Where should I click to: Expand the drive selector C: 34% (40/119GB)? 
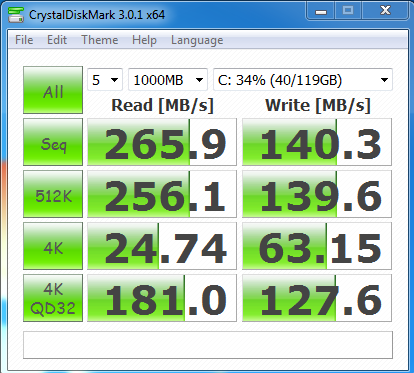pos(303,80)
